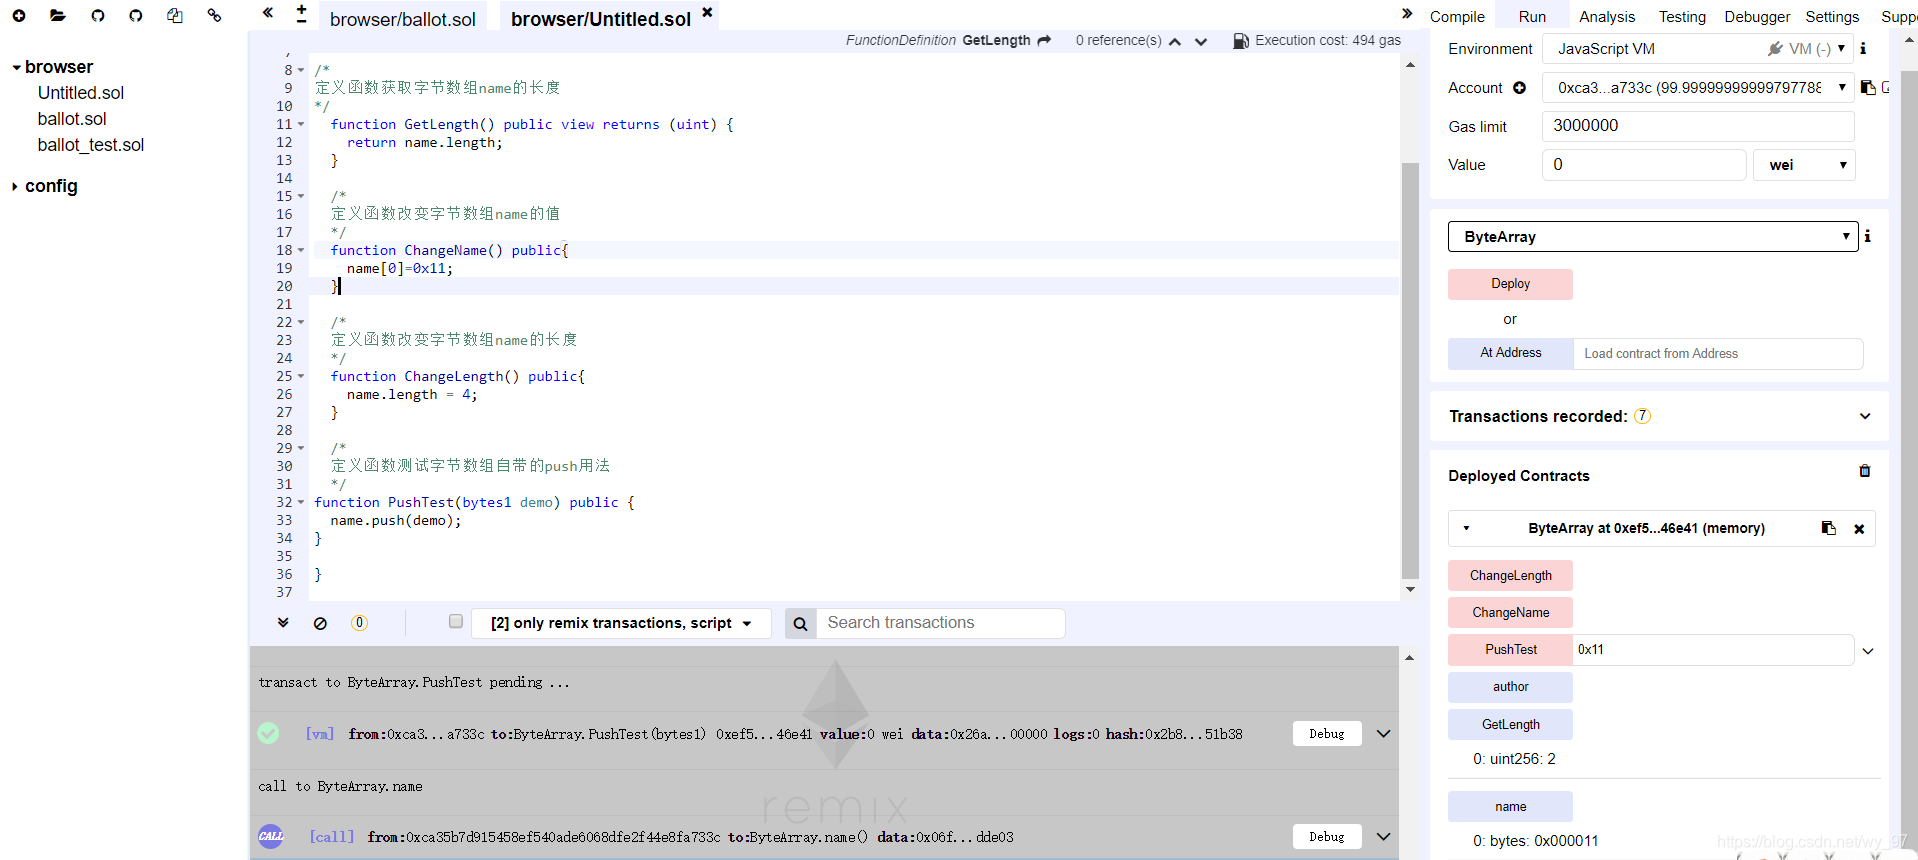Viewport: 1918px width, 860px height.
Task: Remove the deployed ByteArray instance
Action: tap(1859, 529)
